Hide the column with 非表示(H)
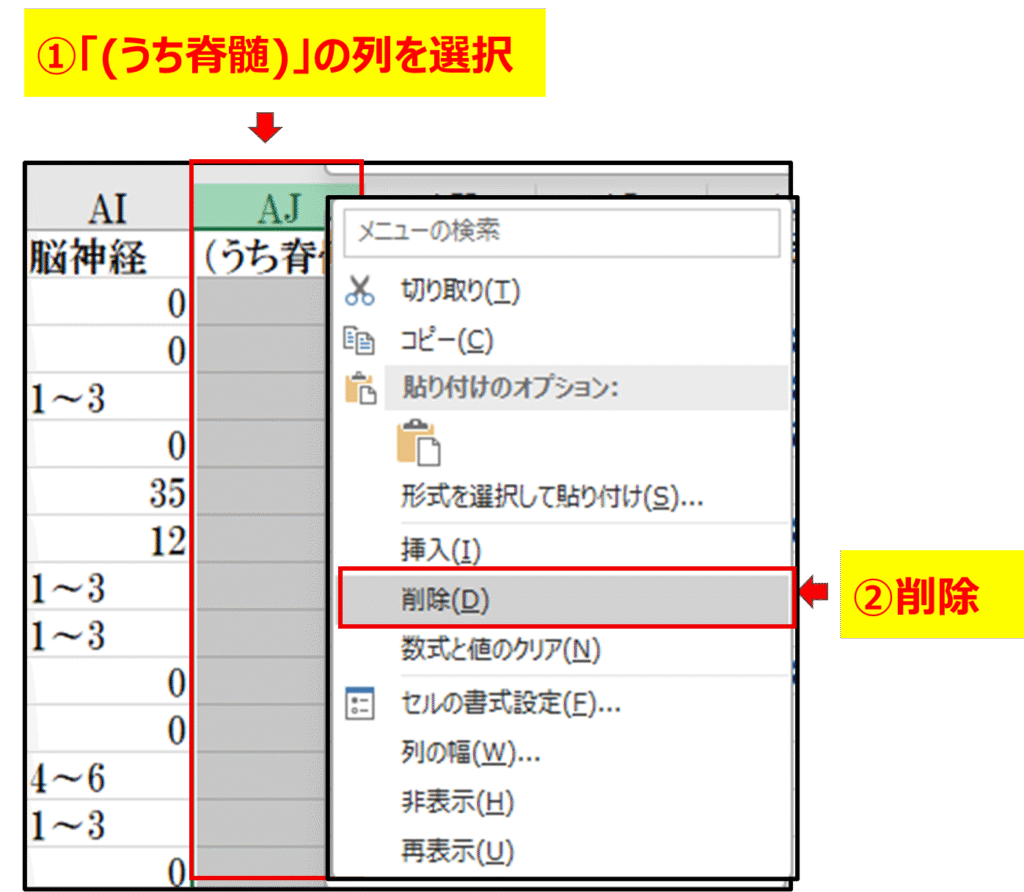 click(x=457, y=802)
